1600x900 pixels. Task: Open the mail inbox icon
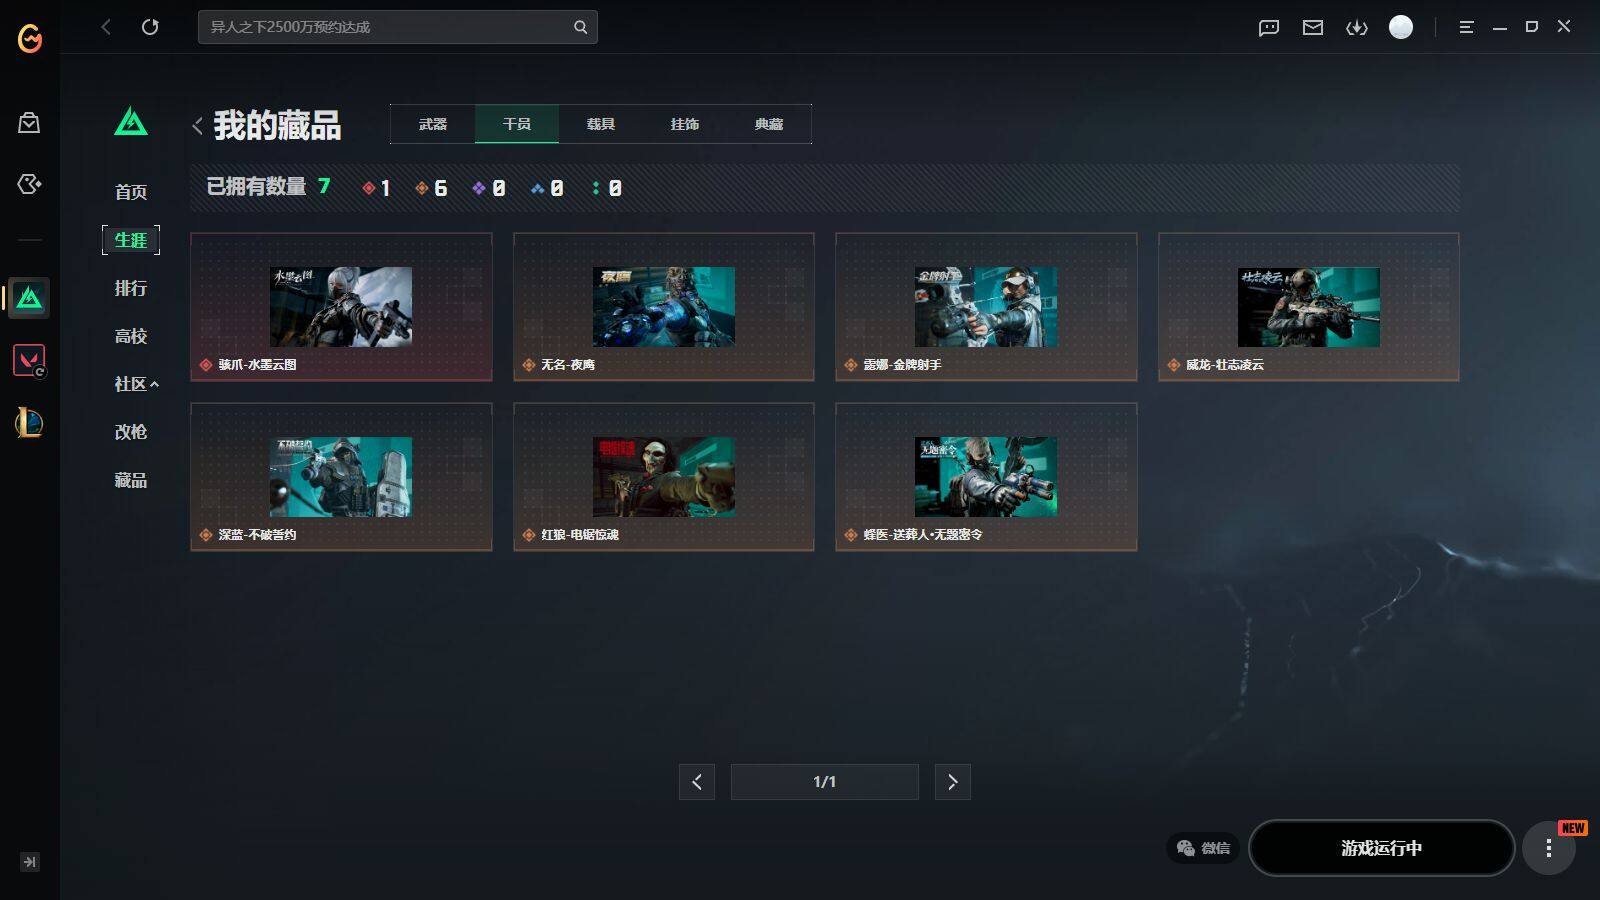(x=1313, y=28)
